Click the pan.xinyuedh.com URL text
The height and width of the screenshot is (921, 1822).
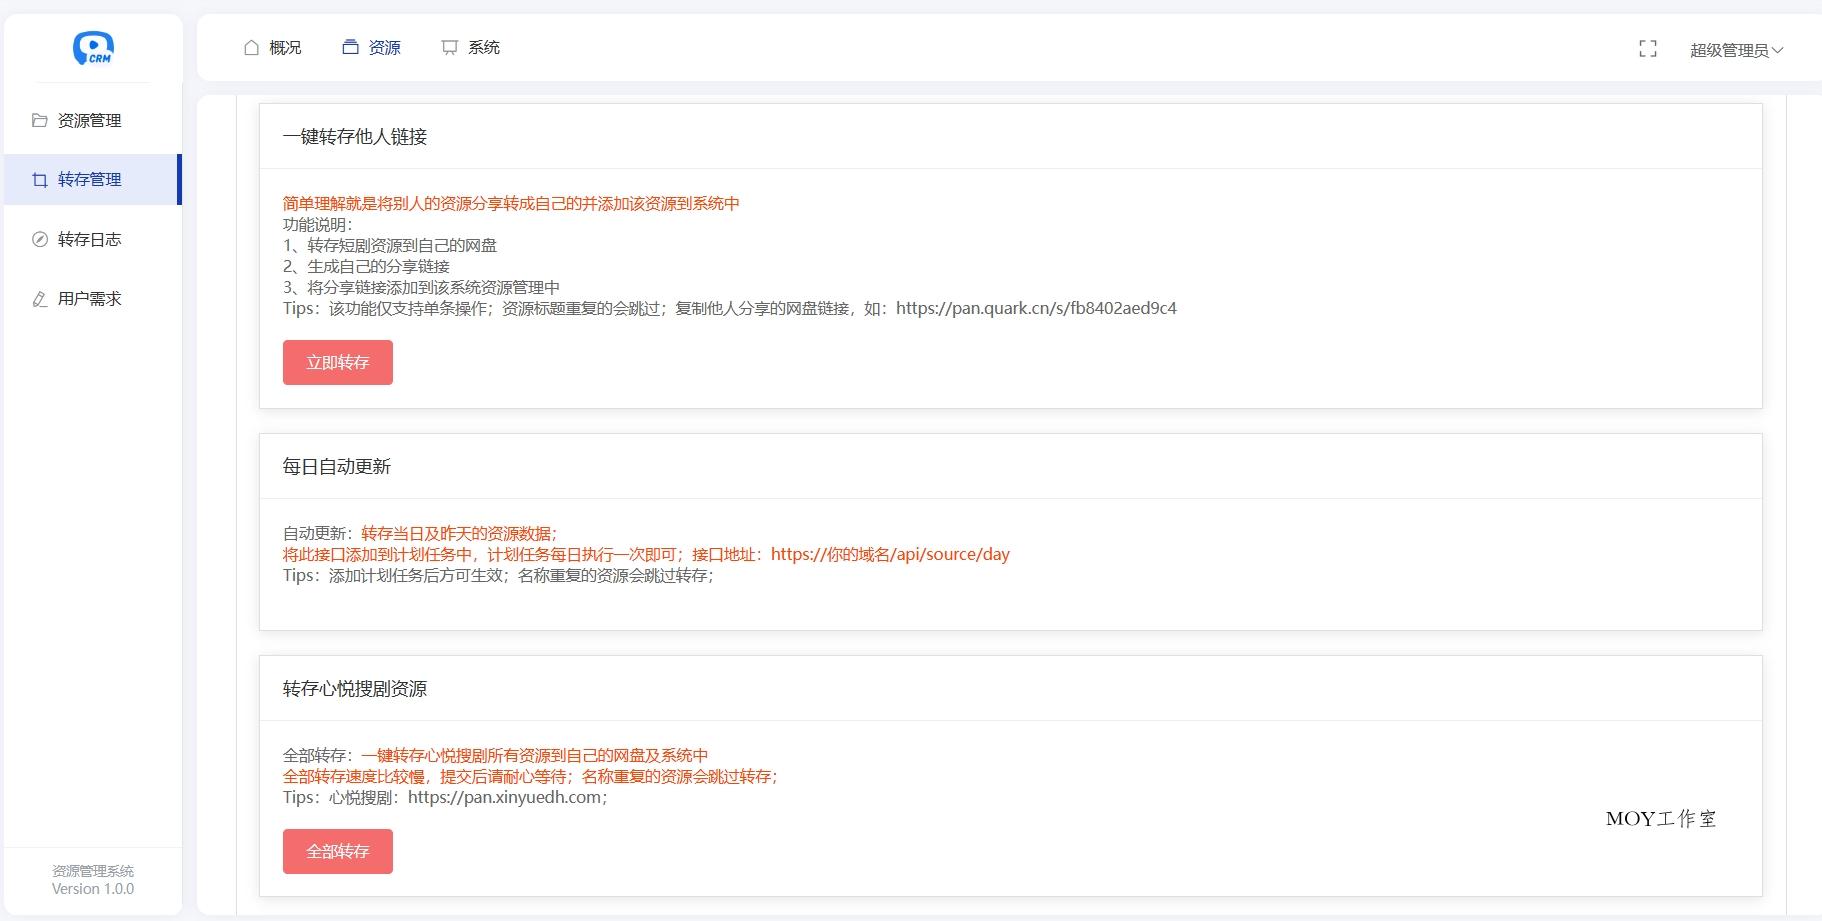pyautogui.click(x=504, y=797)
